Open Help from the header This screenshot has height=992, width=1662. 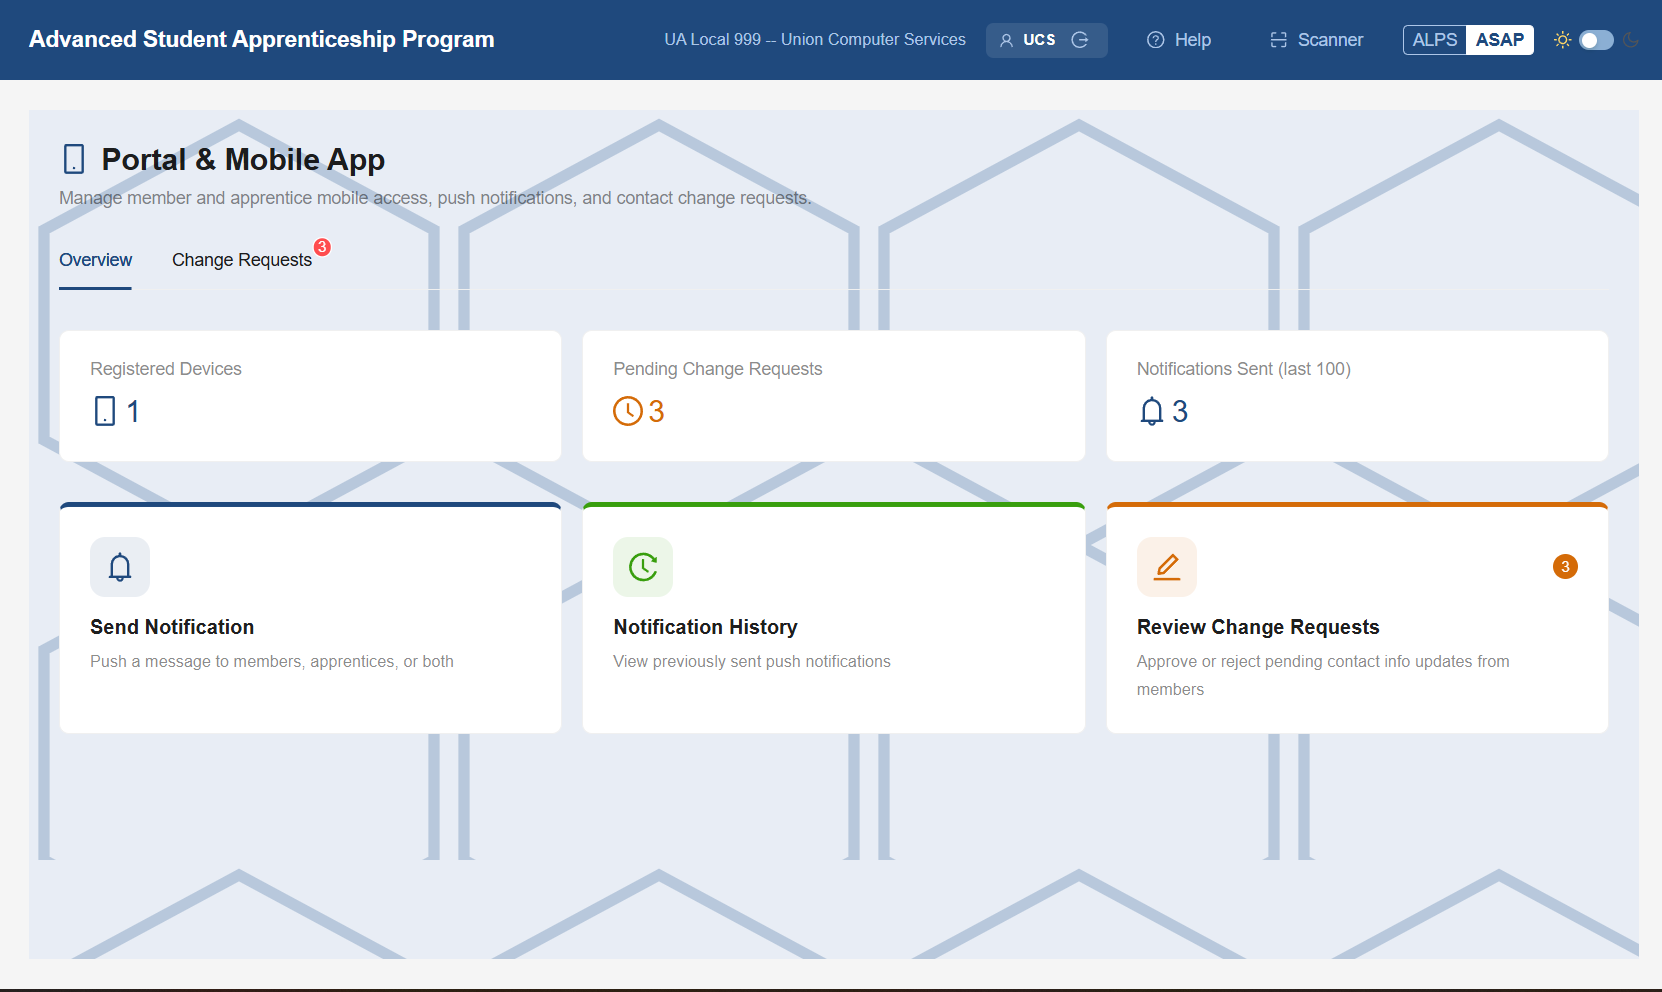tap(1179, 40)
